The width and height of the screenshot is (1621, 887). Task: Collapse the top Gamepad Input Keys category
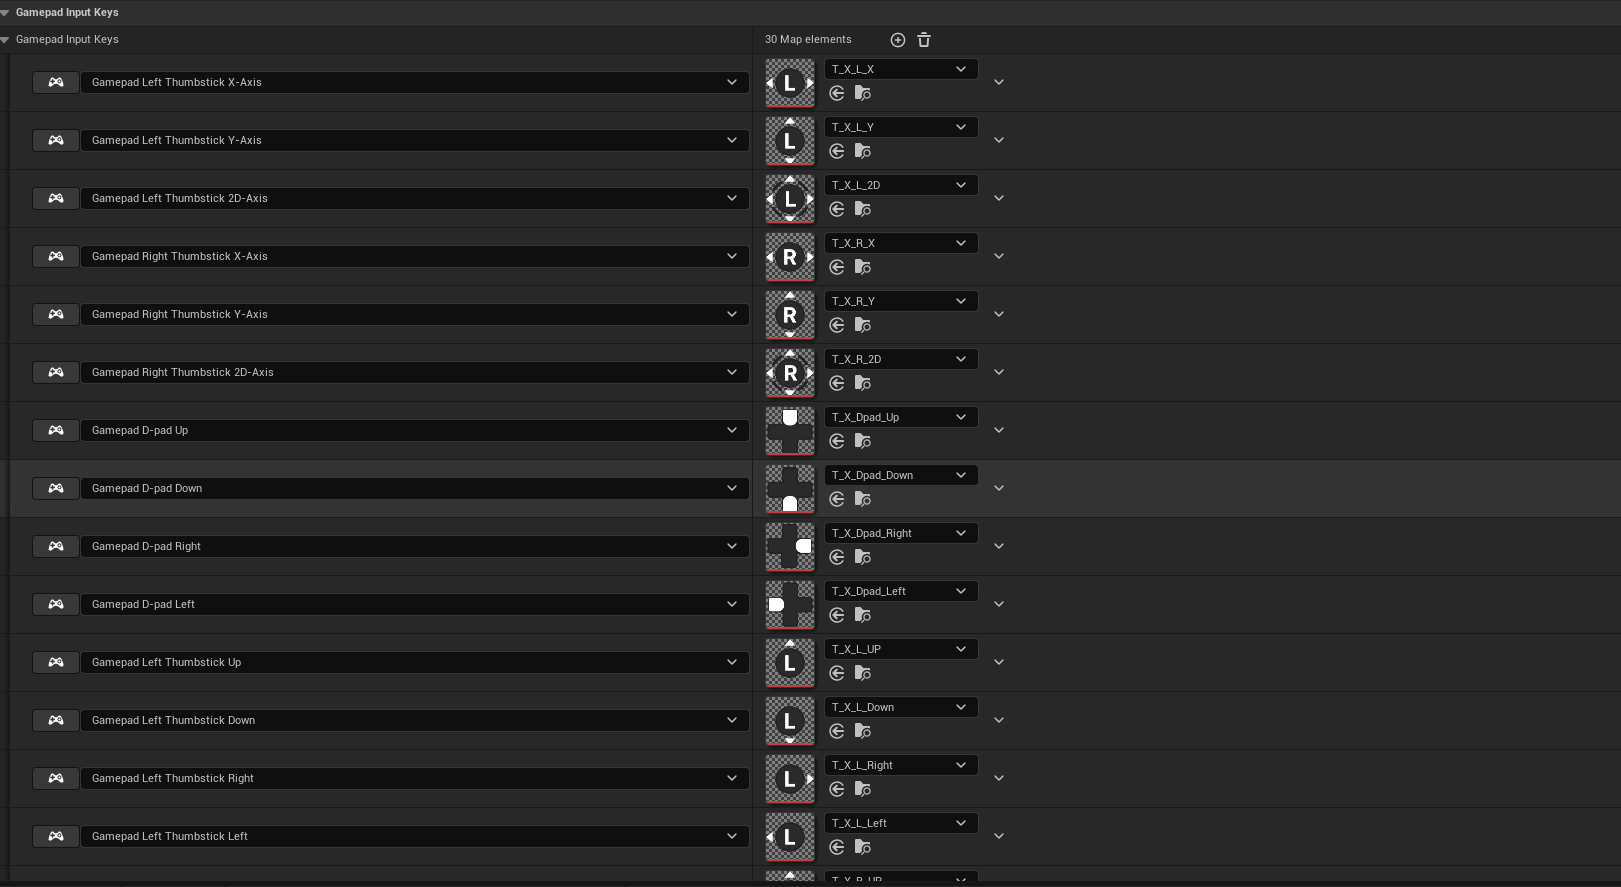coord(5,12)
